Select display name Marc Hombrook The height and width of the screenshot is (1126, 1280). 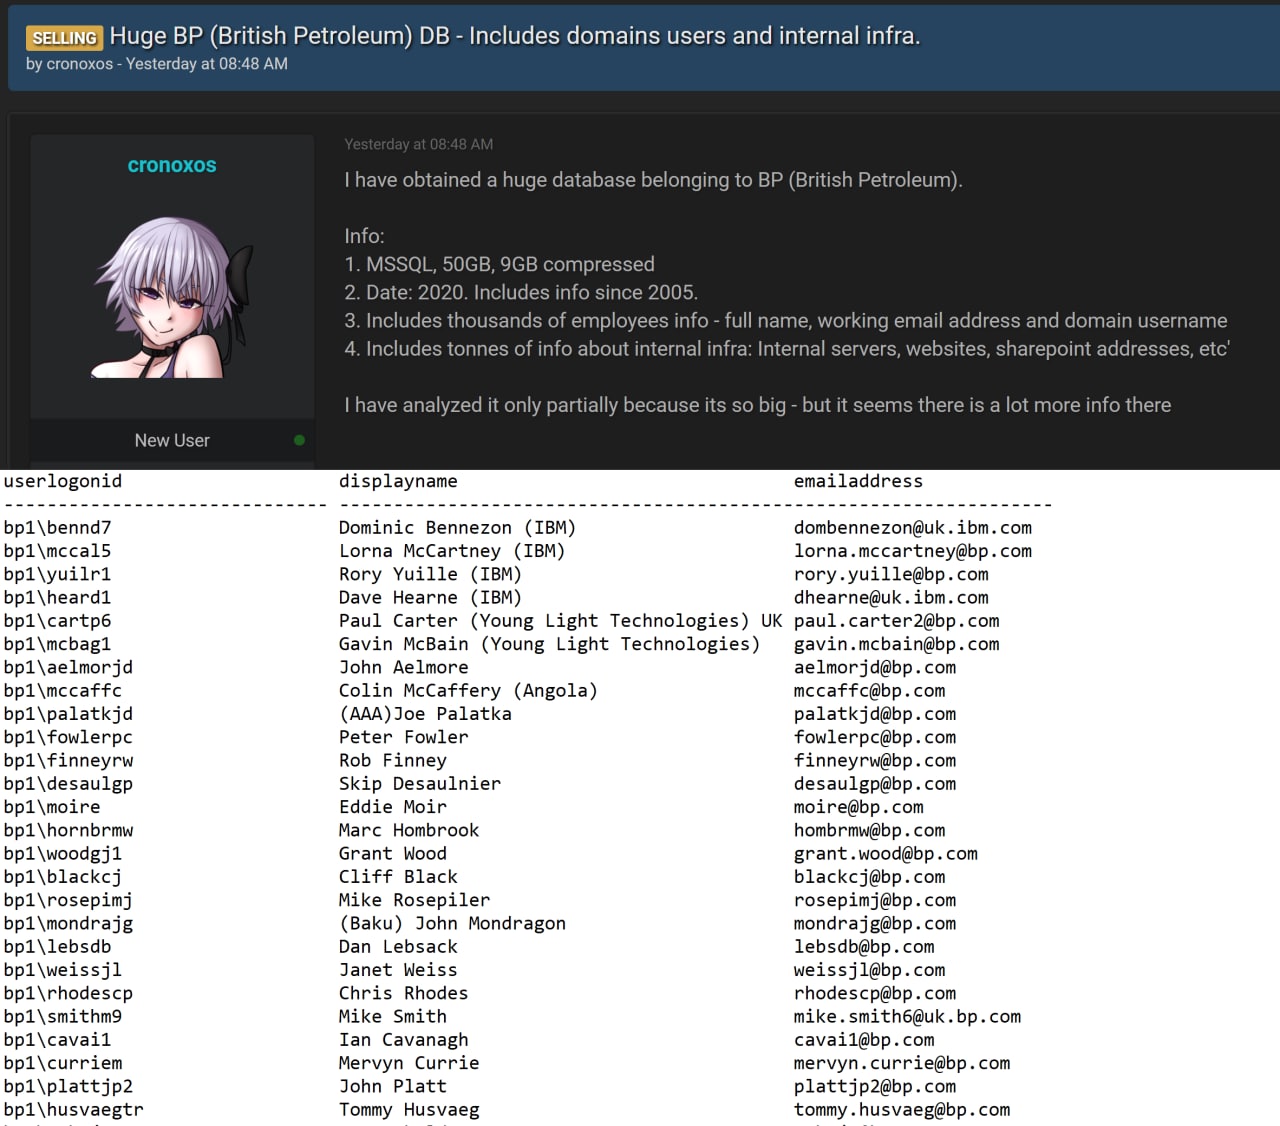409,830
